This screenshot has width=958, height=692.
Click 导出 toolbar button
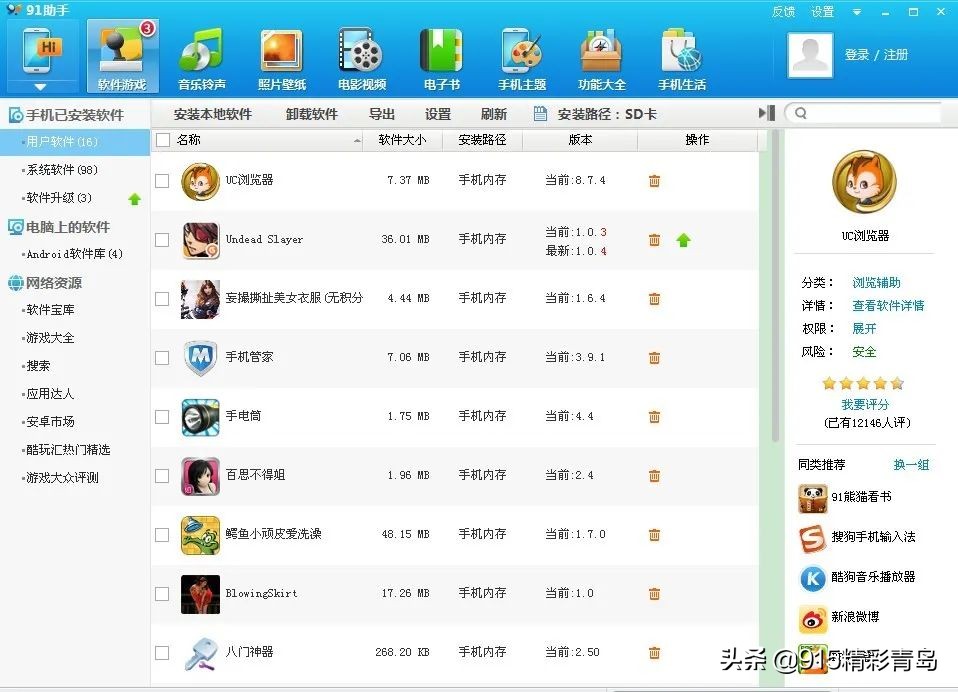coord(382,114)
